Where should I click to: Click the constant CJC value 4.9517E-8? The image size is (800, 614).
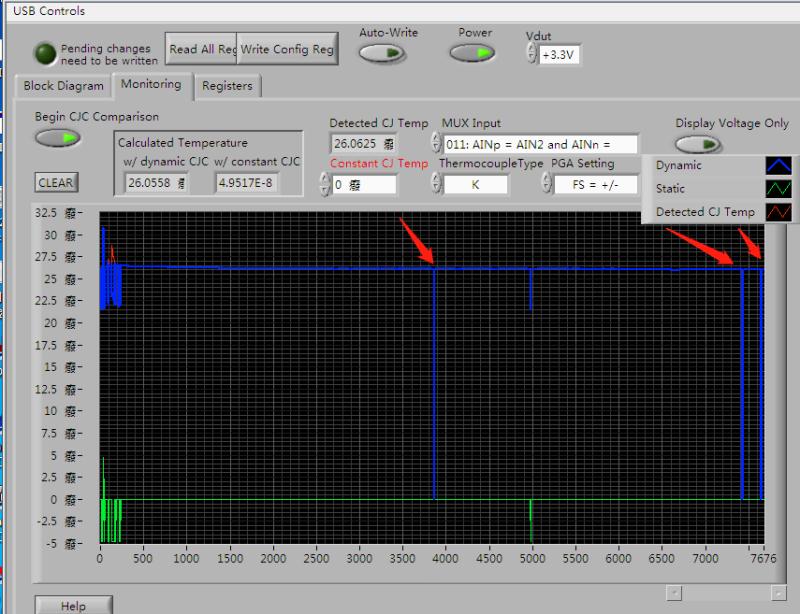[246, 183]
